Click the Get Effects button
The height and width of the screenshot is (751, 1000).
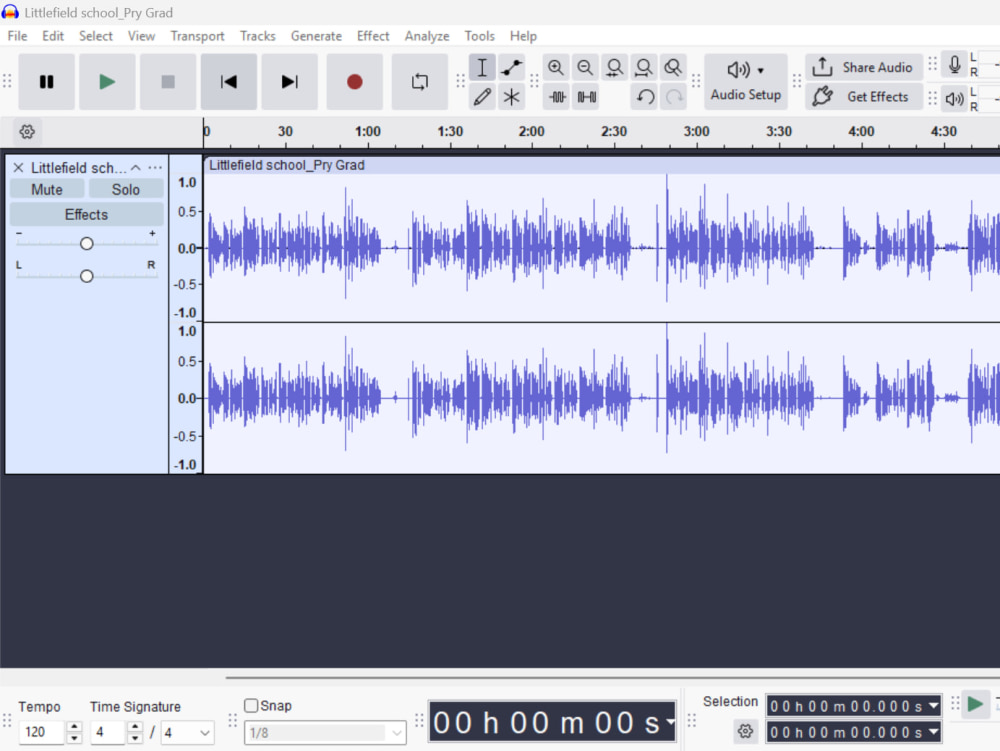(x=864, y=96)
